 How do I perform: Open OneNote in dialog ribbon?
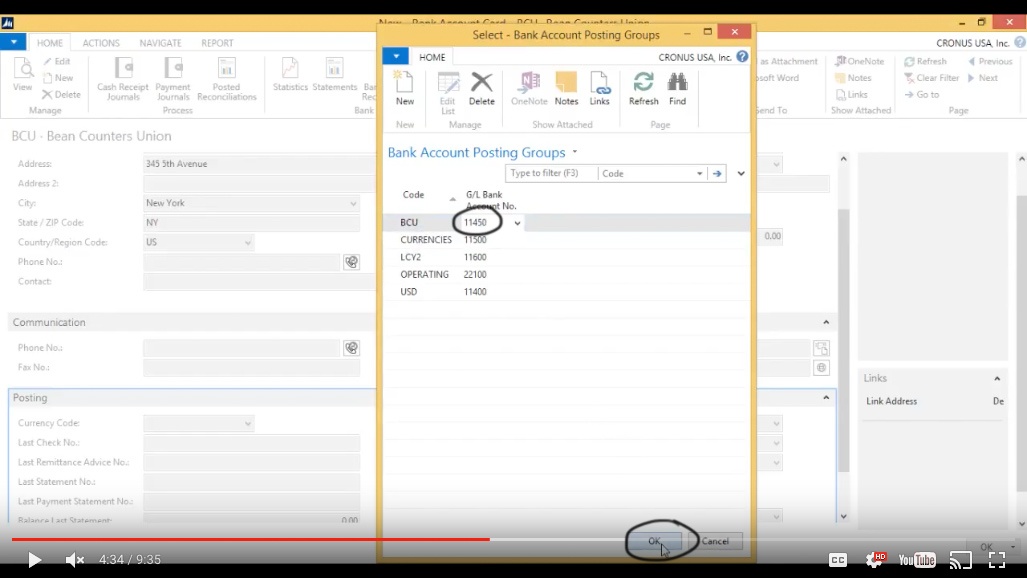(529, 88)
